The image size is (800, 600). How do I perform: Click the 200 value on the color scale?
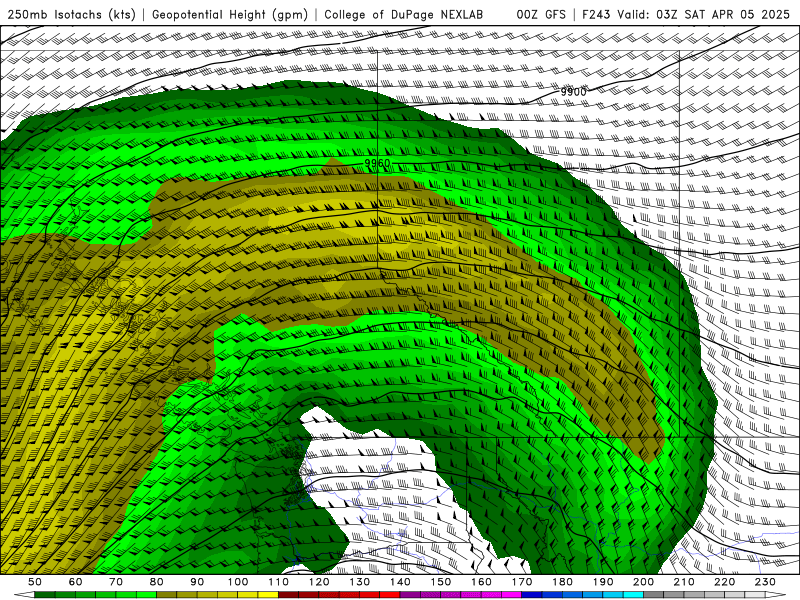coord(644,582)
